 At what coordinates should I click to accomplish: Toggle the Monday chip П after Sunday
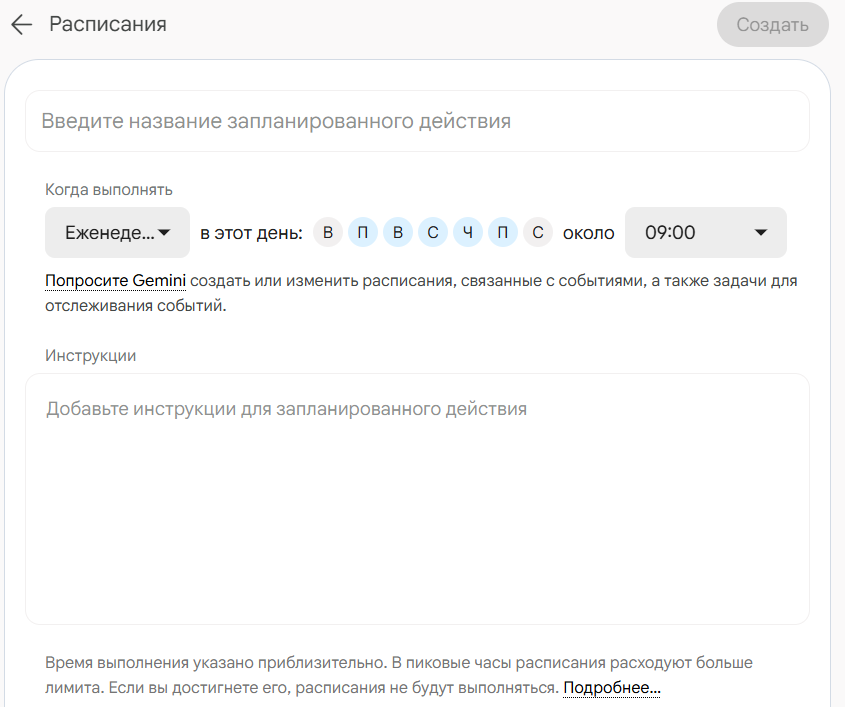(x=363, y=233)
